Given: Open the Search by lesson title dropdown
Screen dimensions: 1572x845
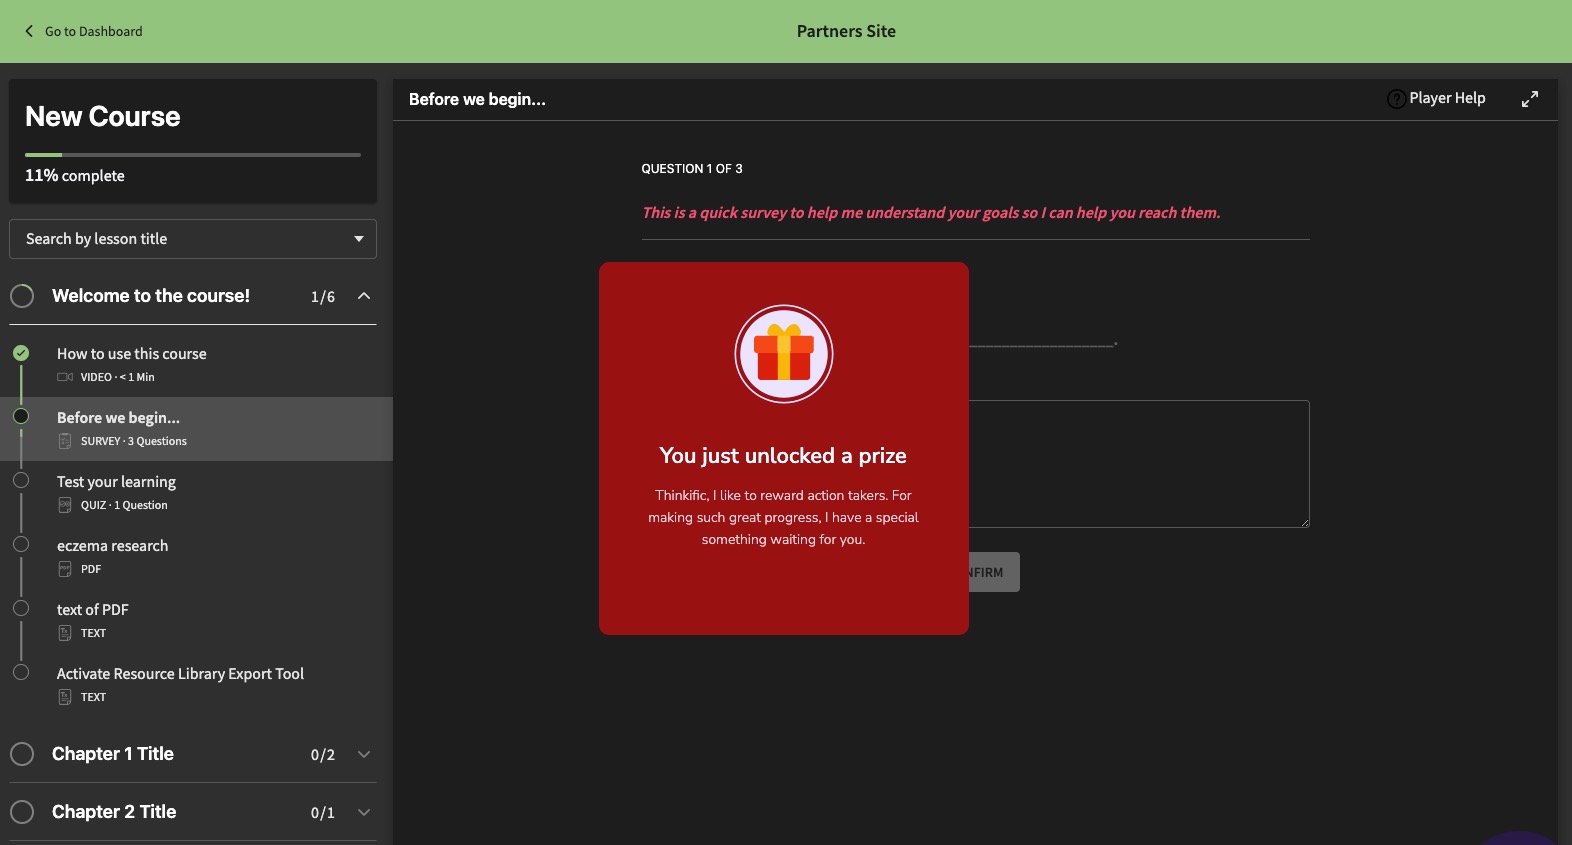Looking at the screenshot, I should tap(193, 239).
